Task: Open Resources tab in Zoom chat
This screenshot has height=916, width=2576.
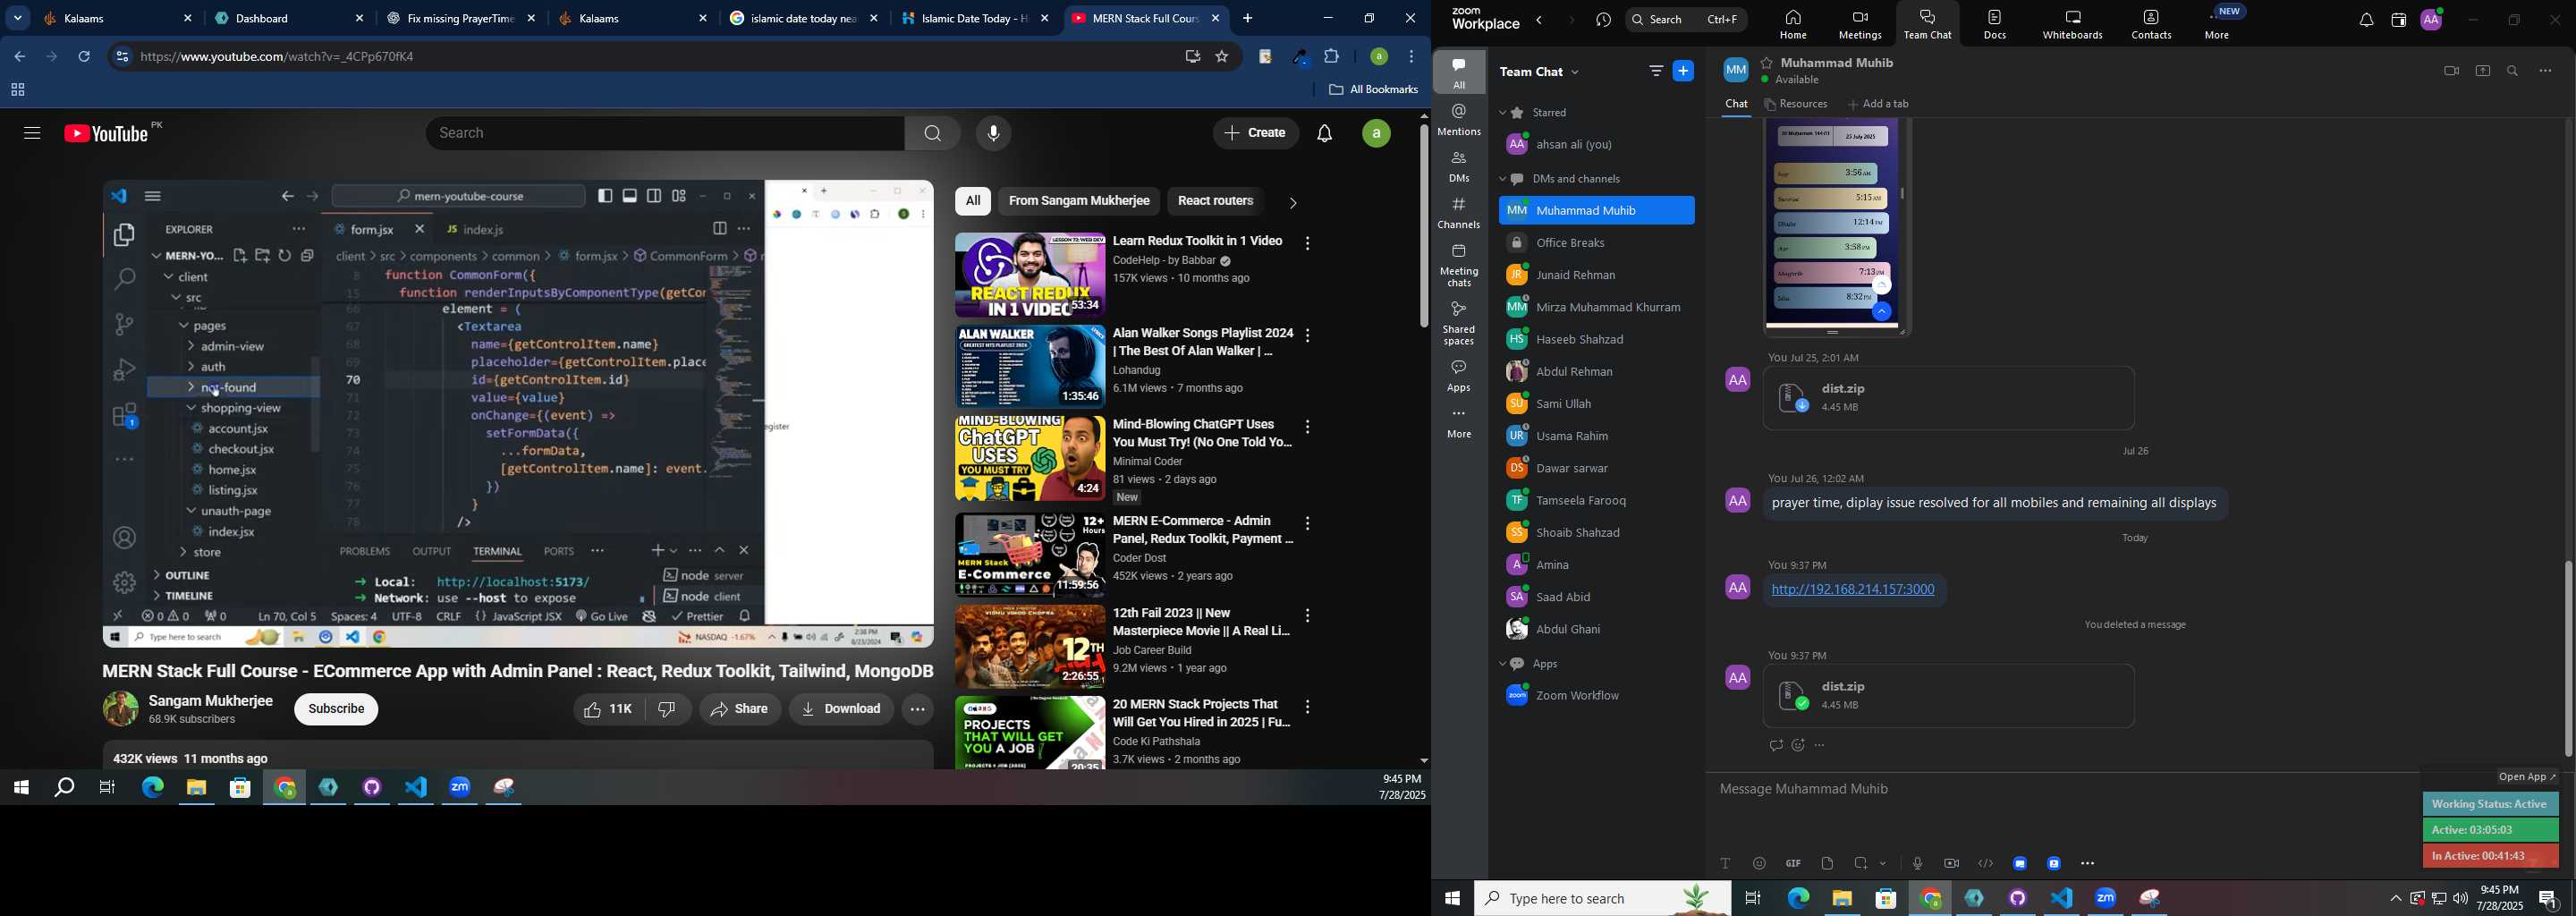Action: coord(1797,105)
